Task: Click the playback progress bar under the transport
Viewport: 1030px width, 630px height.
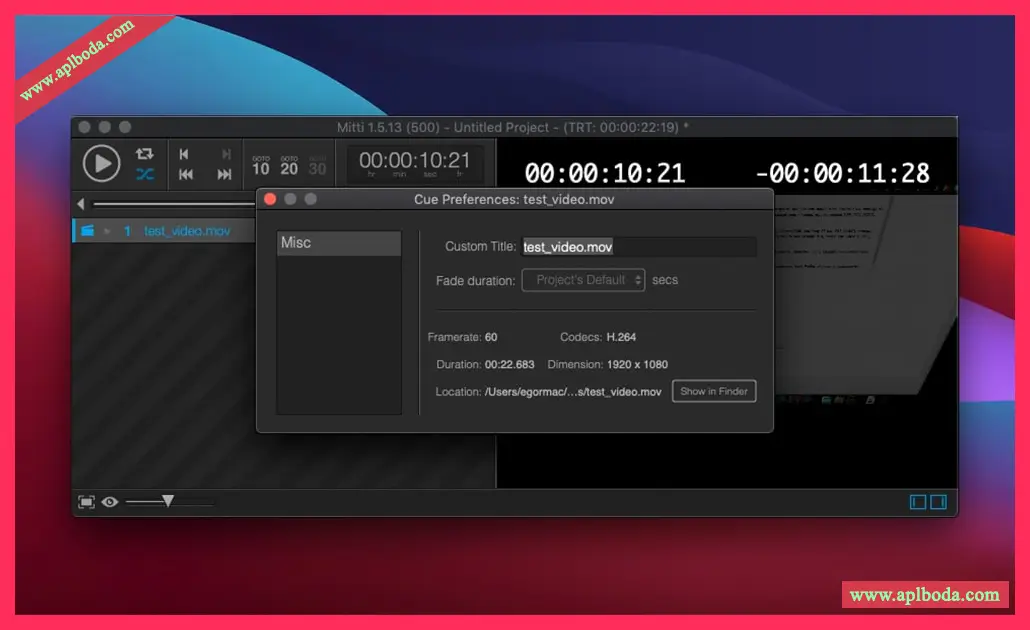Action: [x=174, y=204]
